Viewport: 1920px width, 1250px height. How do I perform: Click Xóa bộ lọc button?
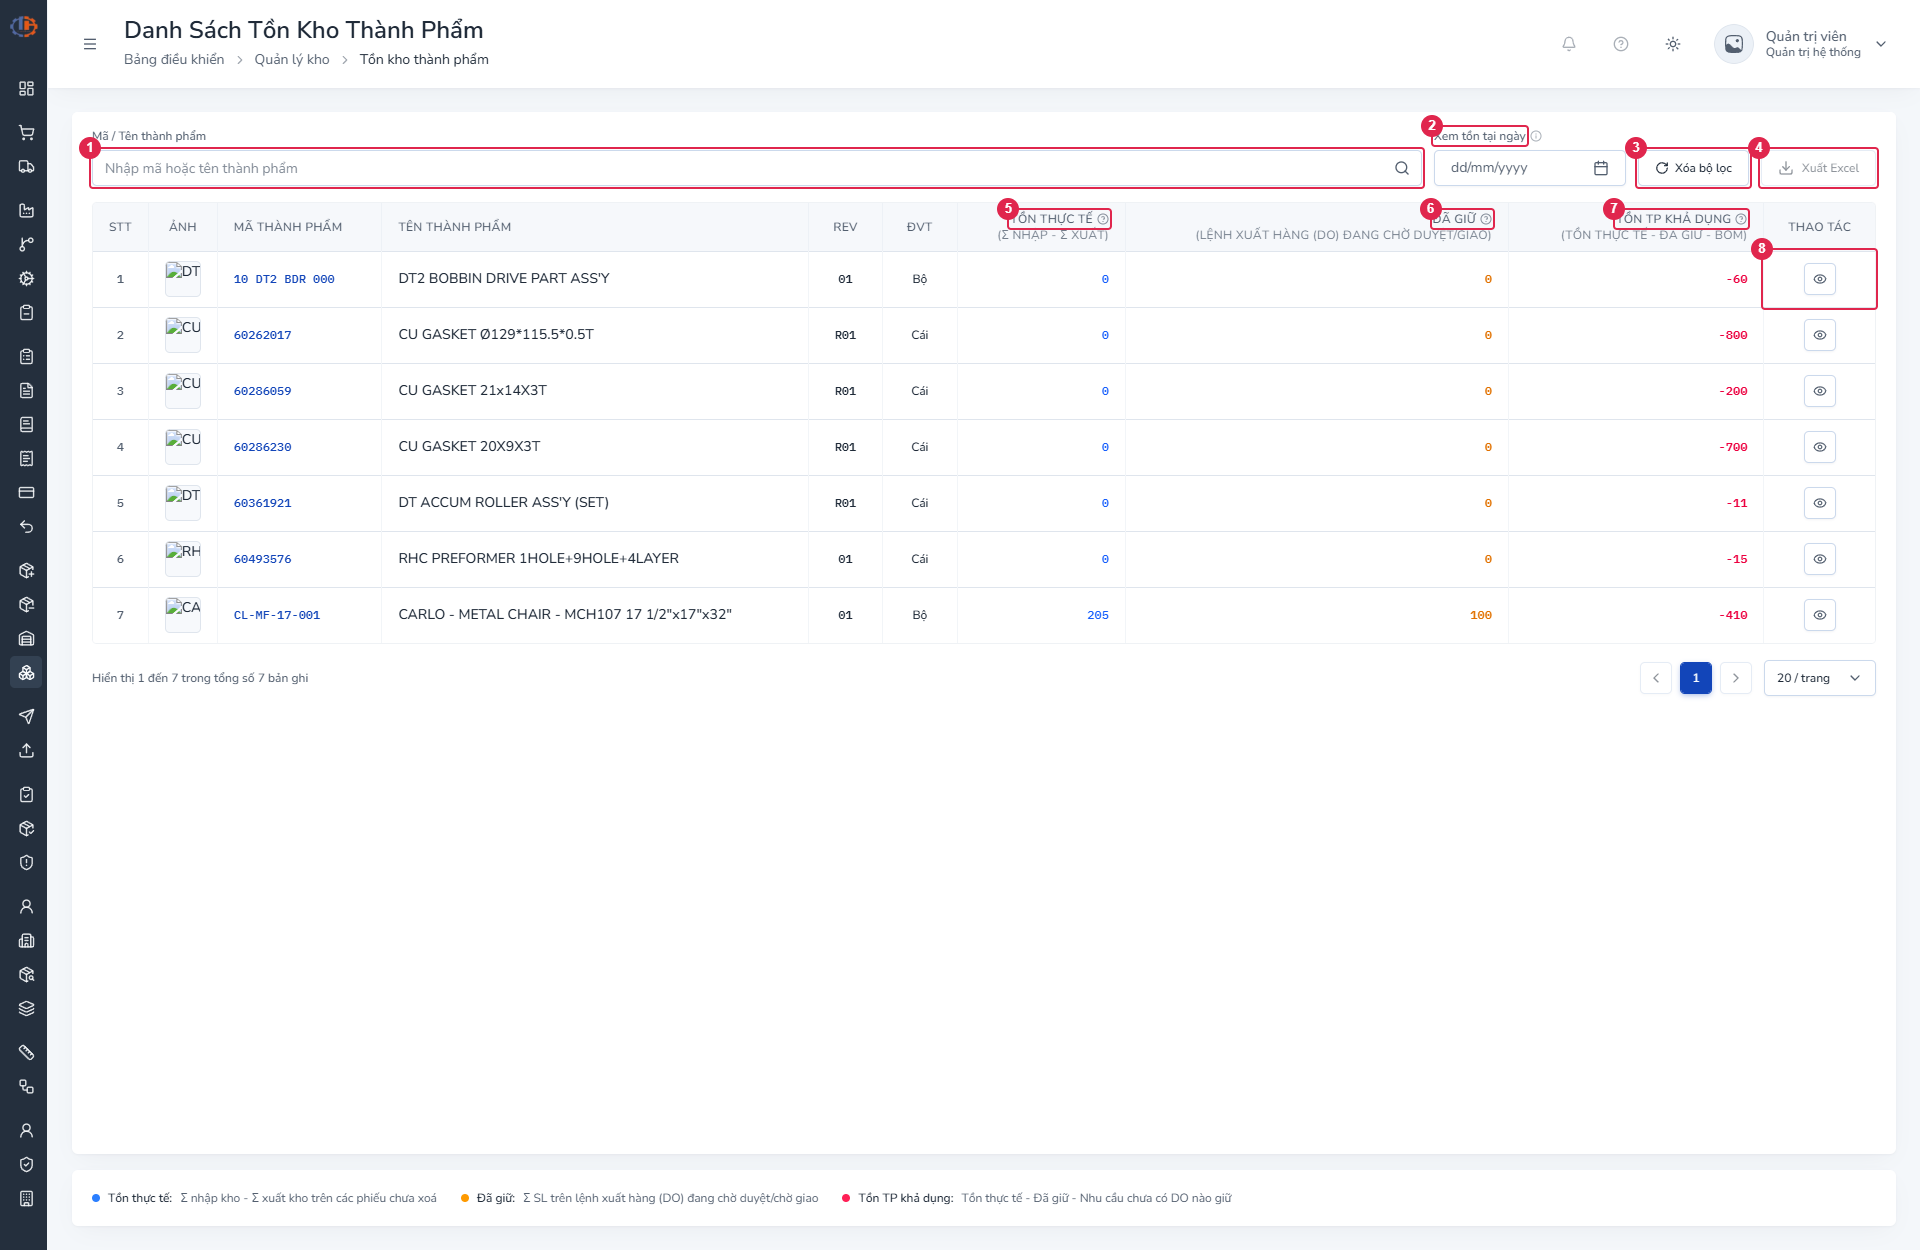tap(1694, 168)
